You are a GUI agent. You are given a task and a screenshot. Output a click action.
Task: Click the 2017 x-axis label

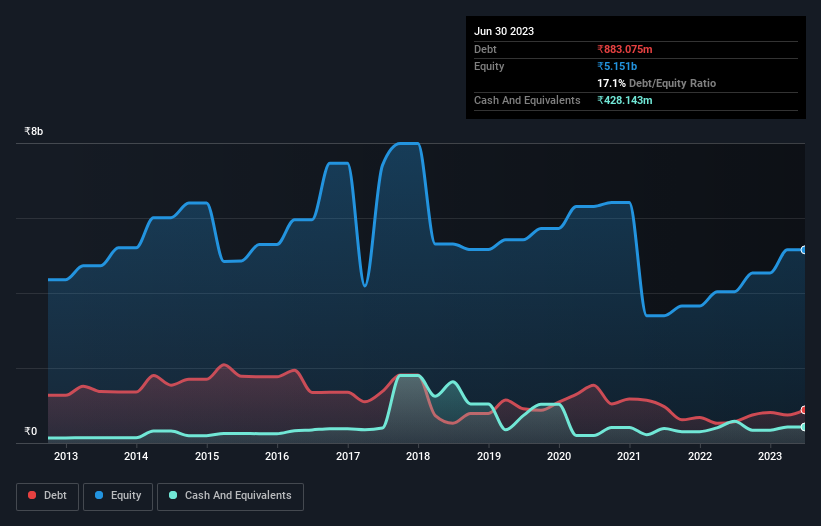tap(348, 456)
